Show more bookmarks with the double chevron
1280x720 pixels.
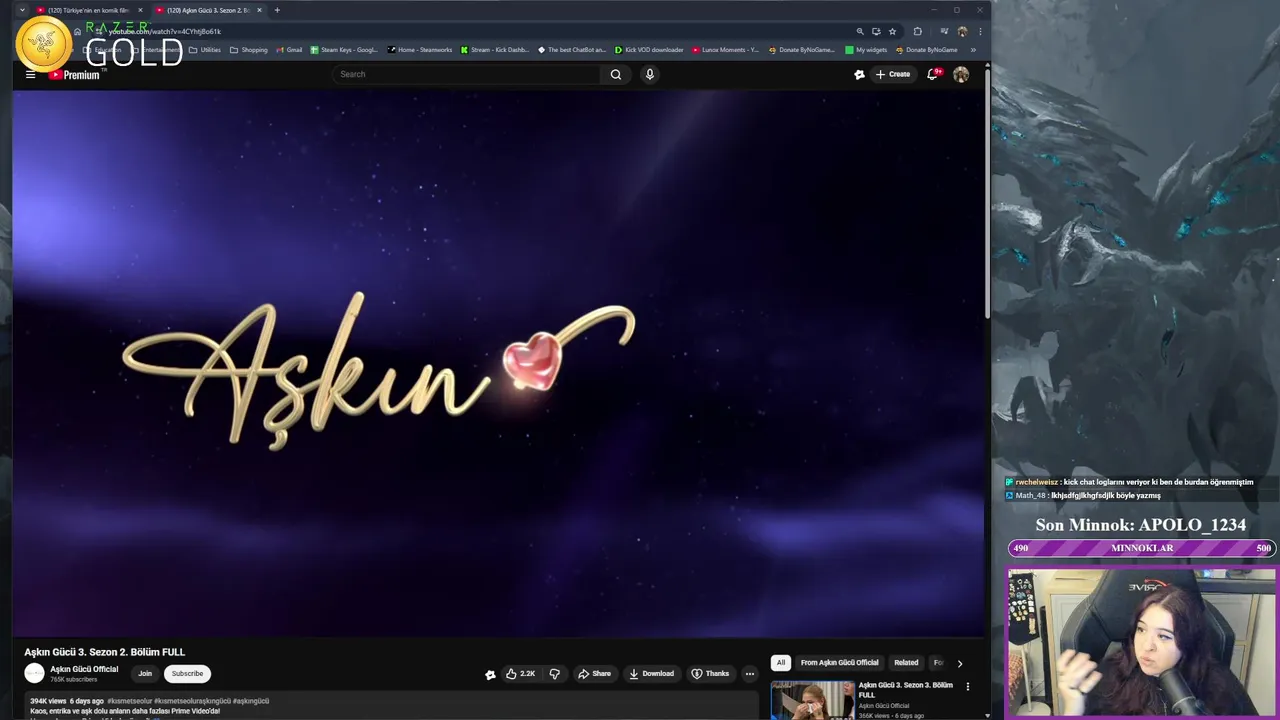click(x=973, y=50)
